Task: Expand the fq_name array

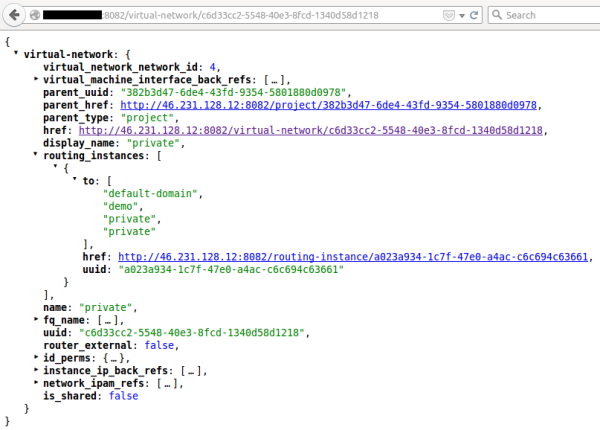Action: pyautogui.click(x=36, y=319)
